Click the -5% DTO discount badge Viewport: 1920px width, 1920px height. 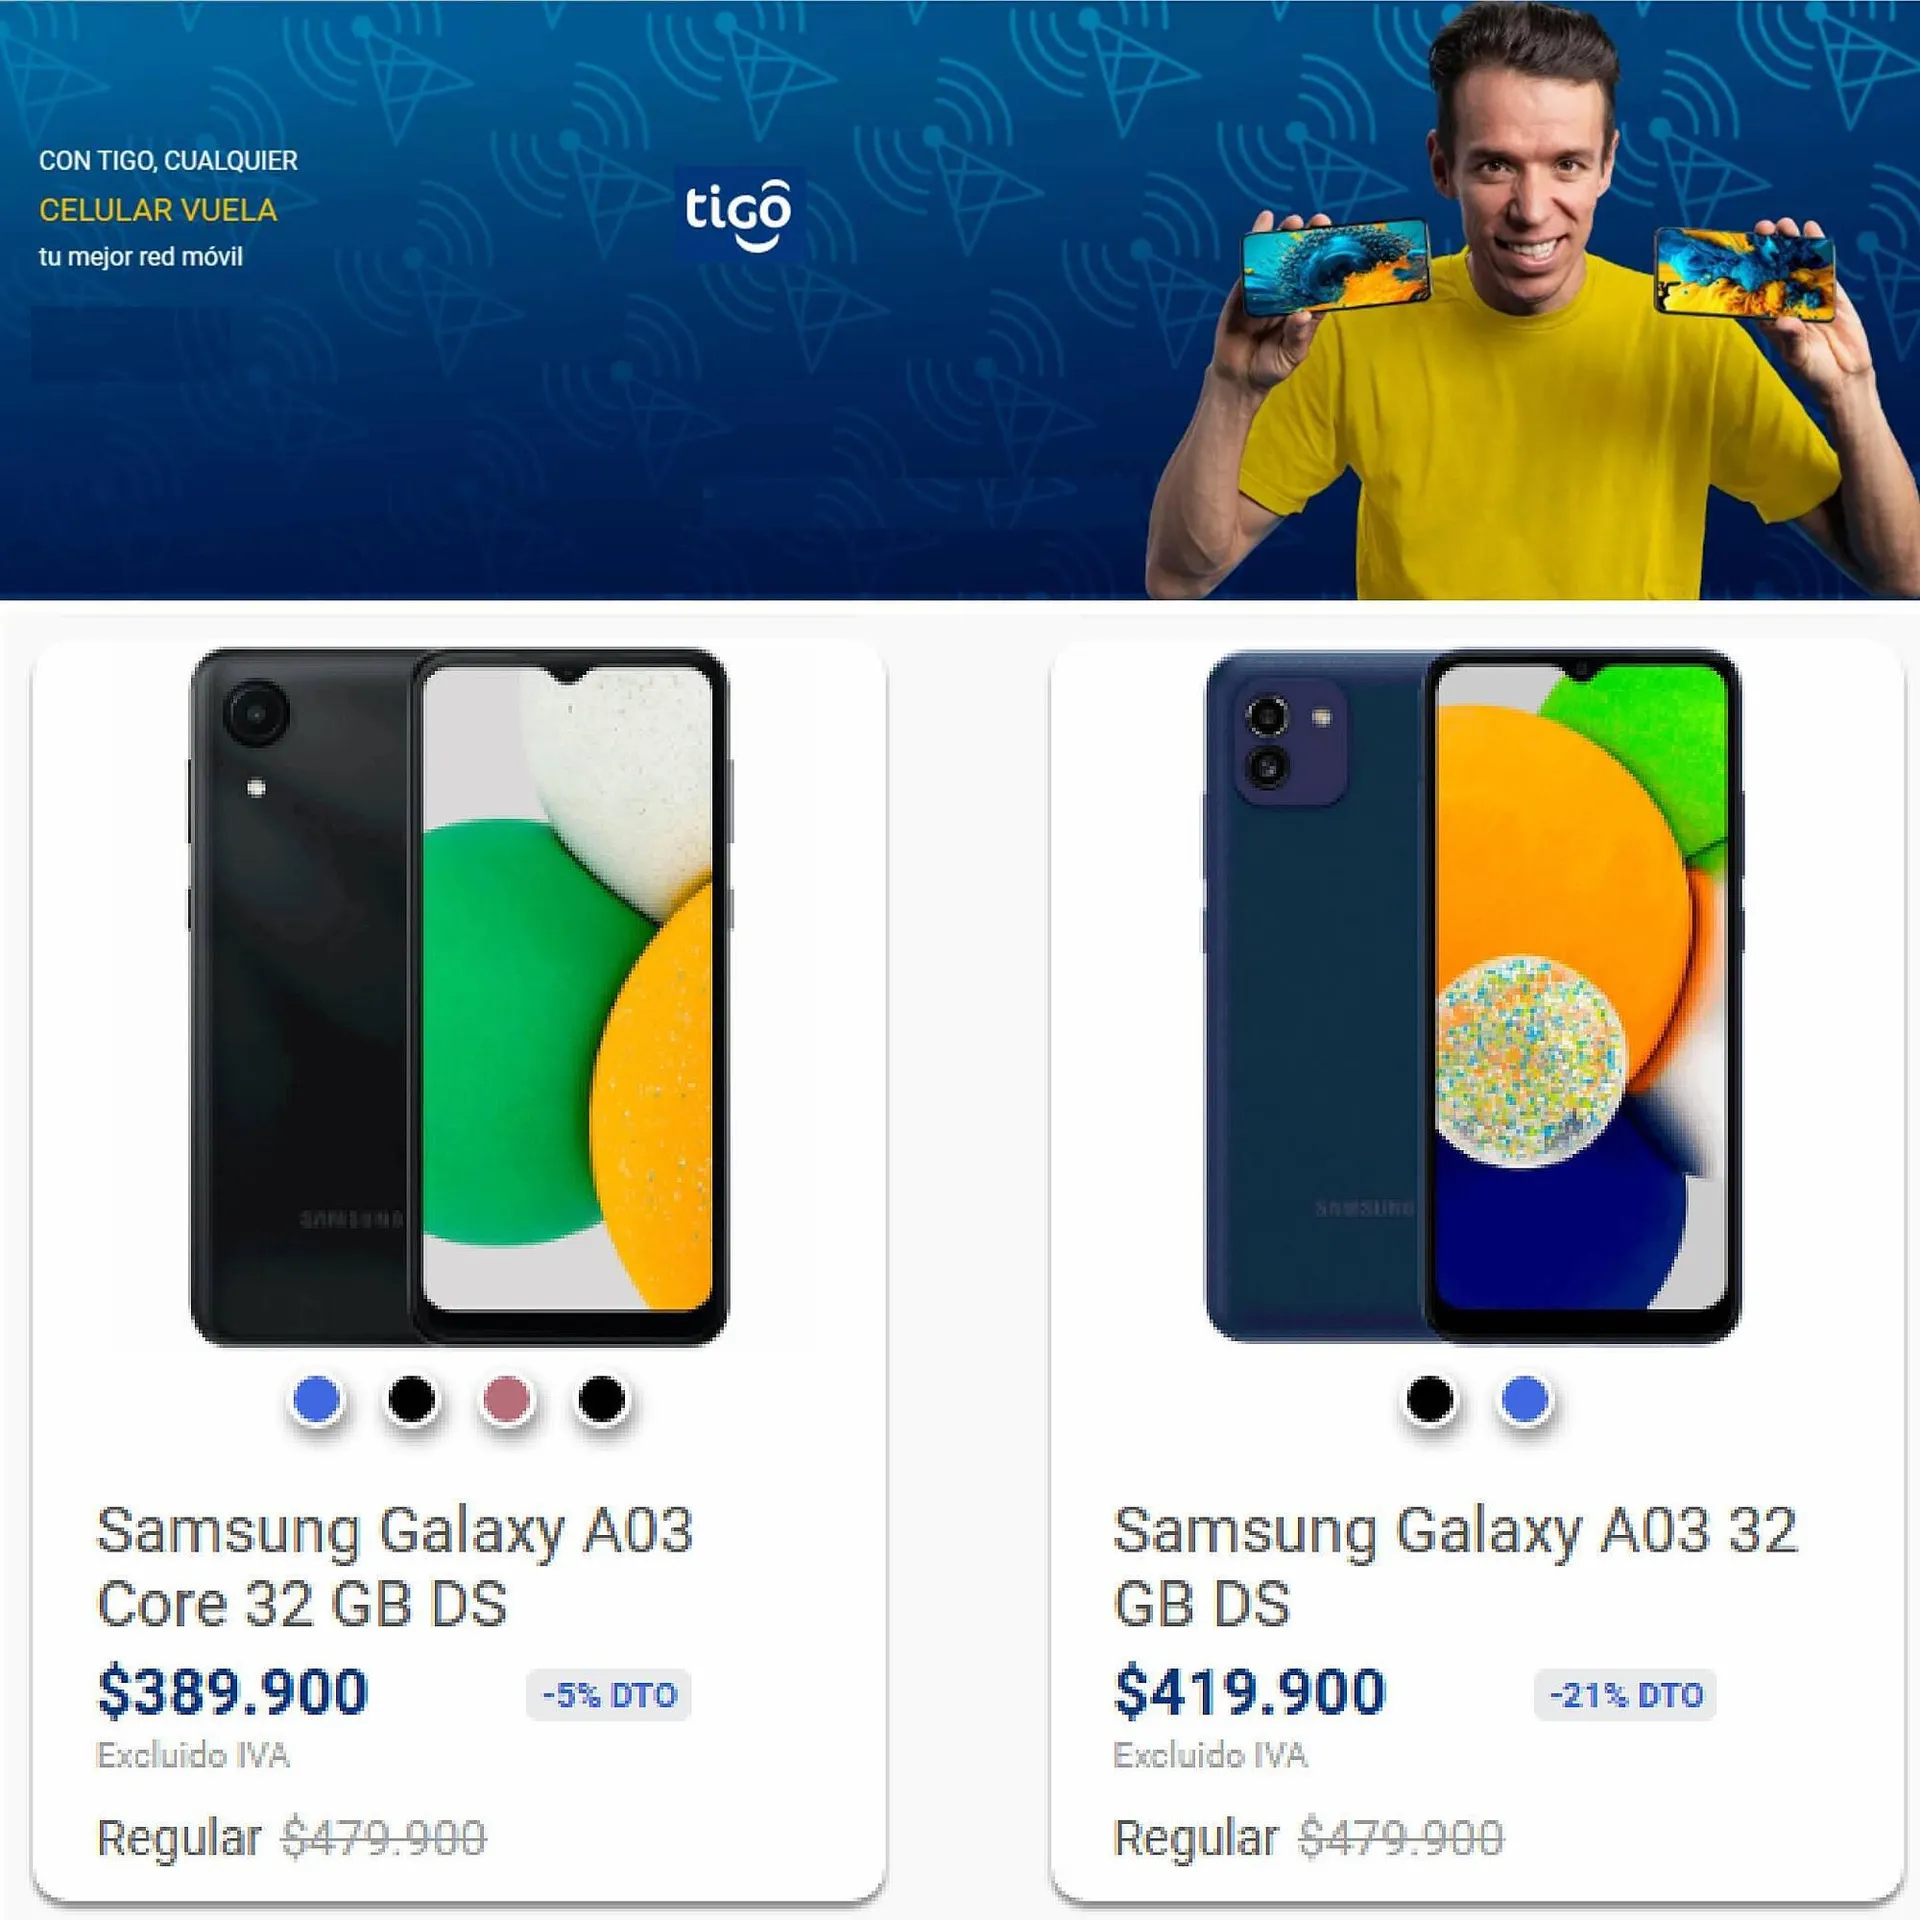click(x=609, y=1695)
